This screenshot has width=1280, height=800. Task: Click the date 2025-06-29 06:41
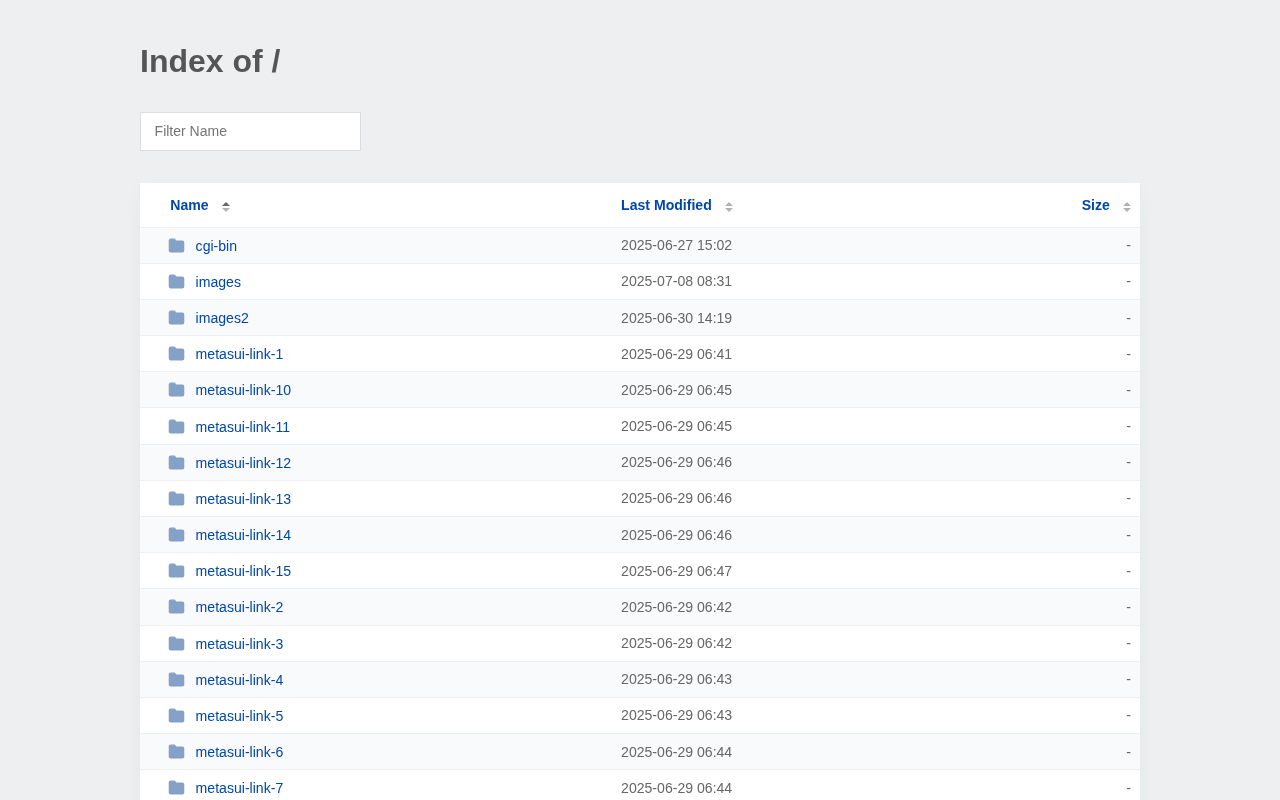(x=676, y=354)
